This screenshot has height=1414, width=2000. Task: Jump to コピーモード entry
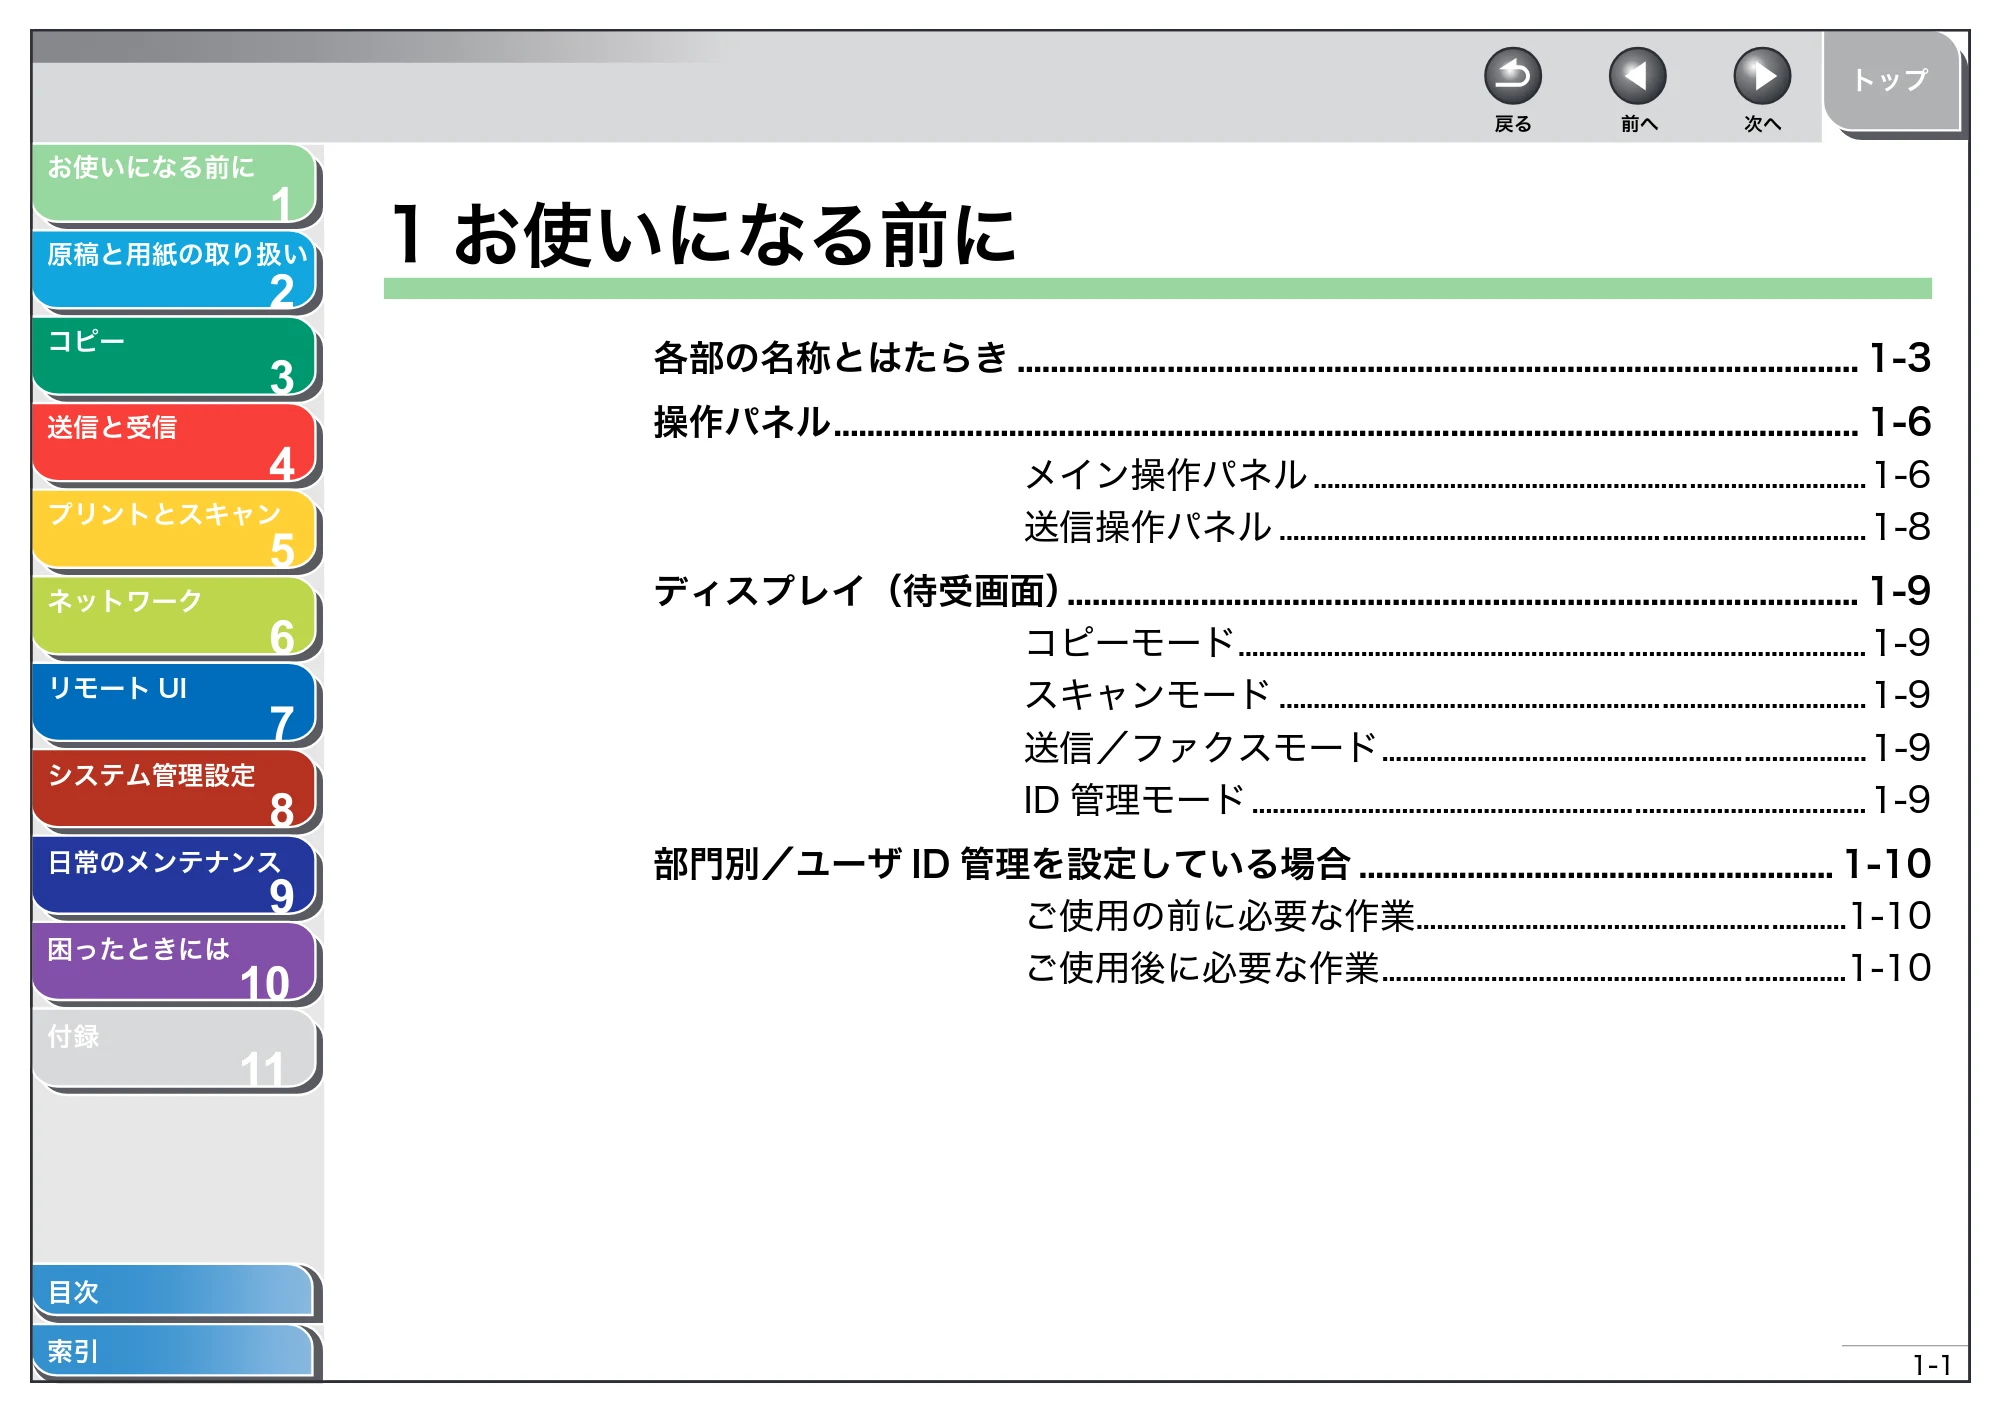click(1478, 643)
